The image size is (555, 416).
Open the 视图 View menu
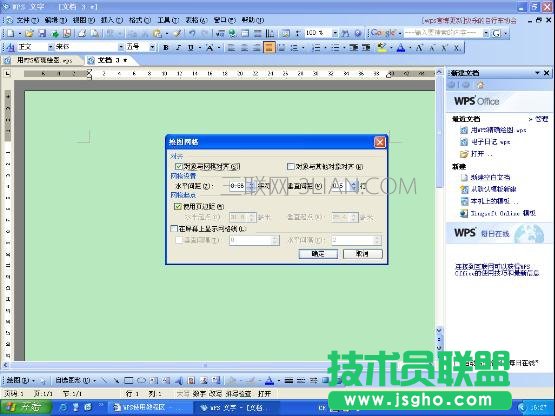pos(84,20)
